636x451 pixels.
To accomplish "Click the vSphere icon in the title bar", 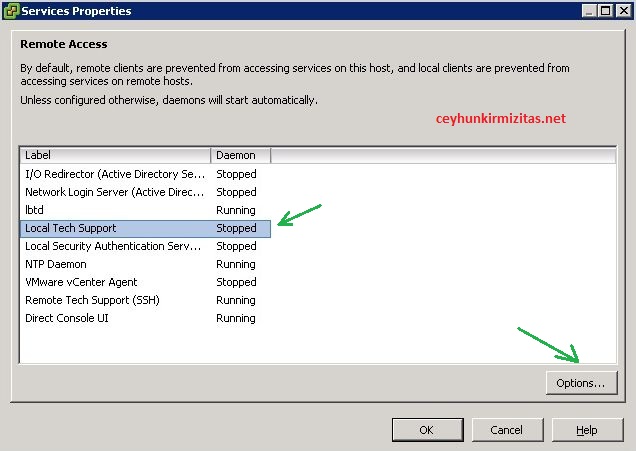I will [x=11, y=10].
